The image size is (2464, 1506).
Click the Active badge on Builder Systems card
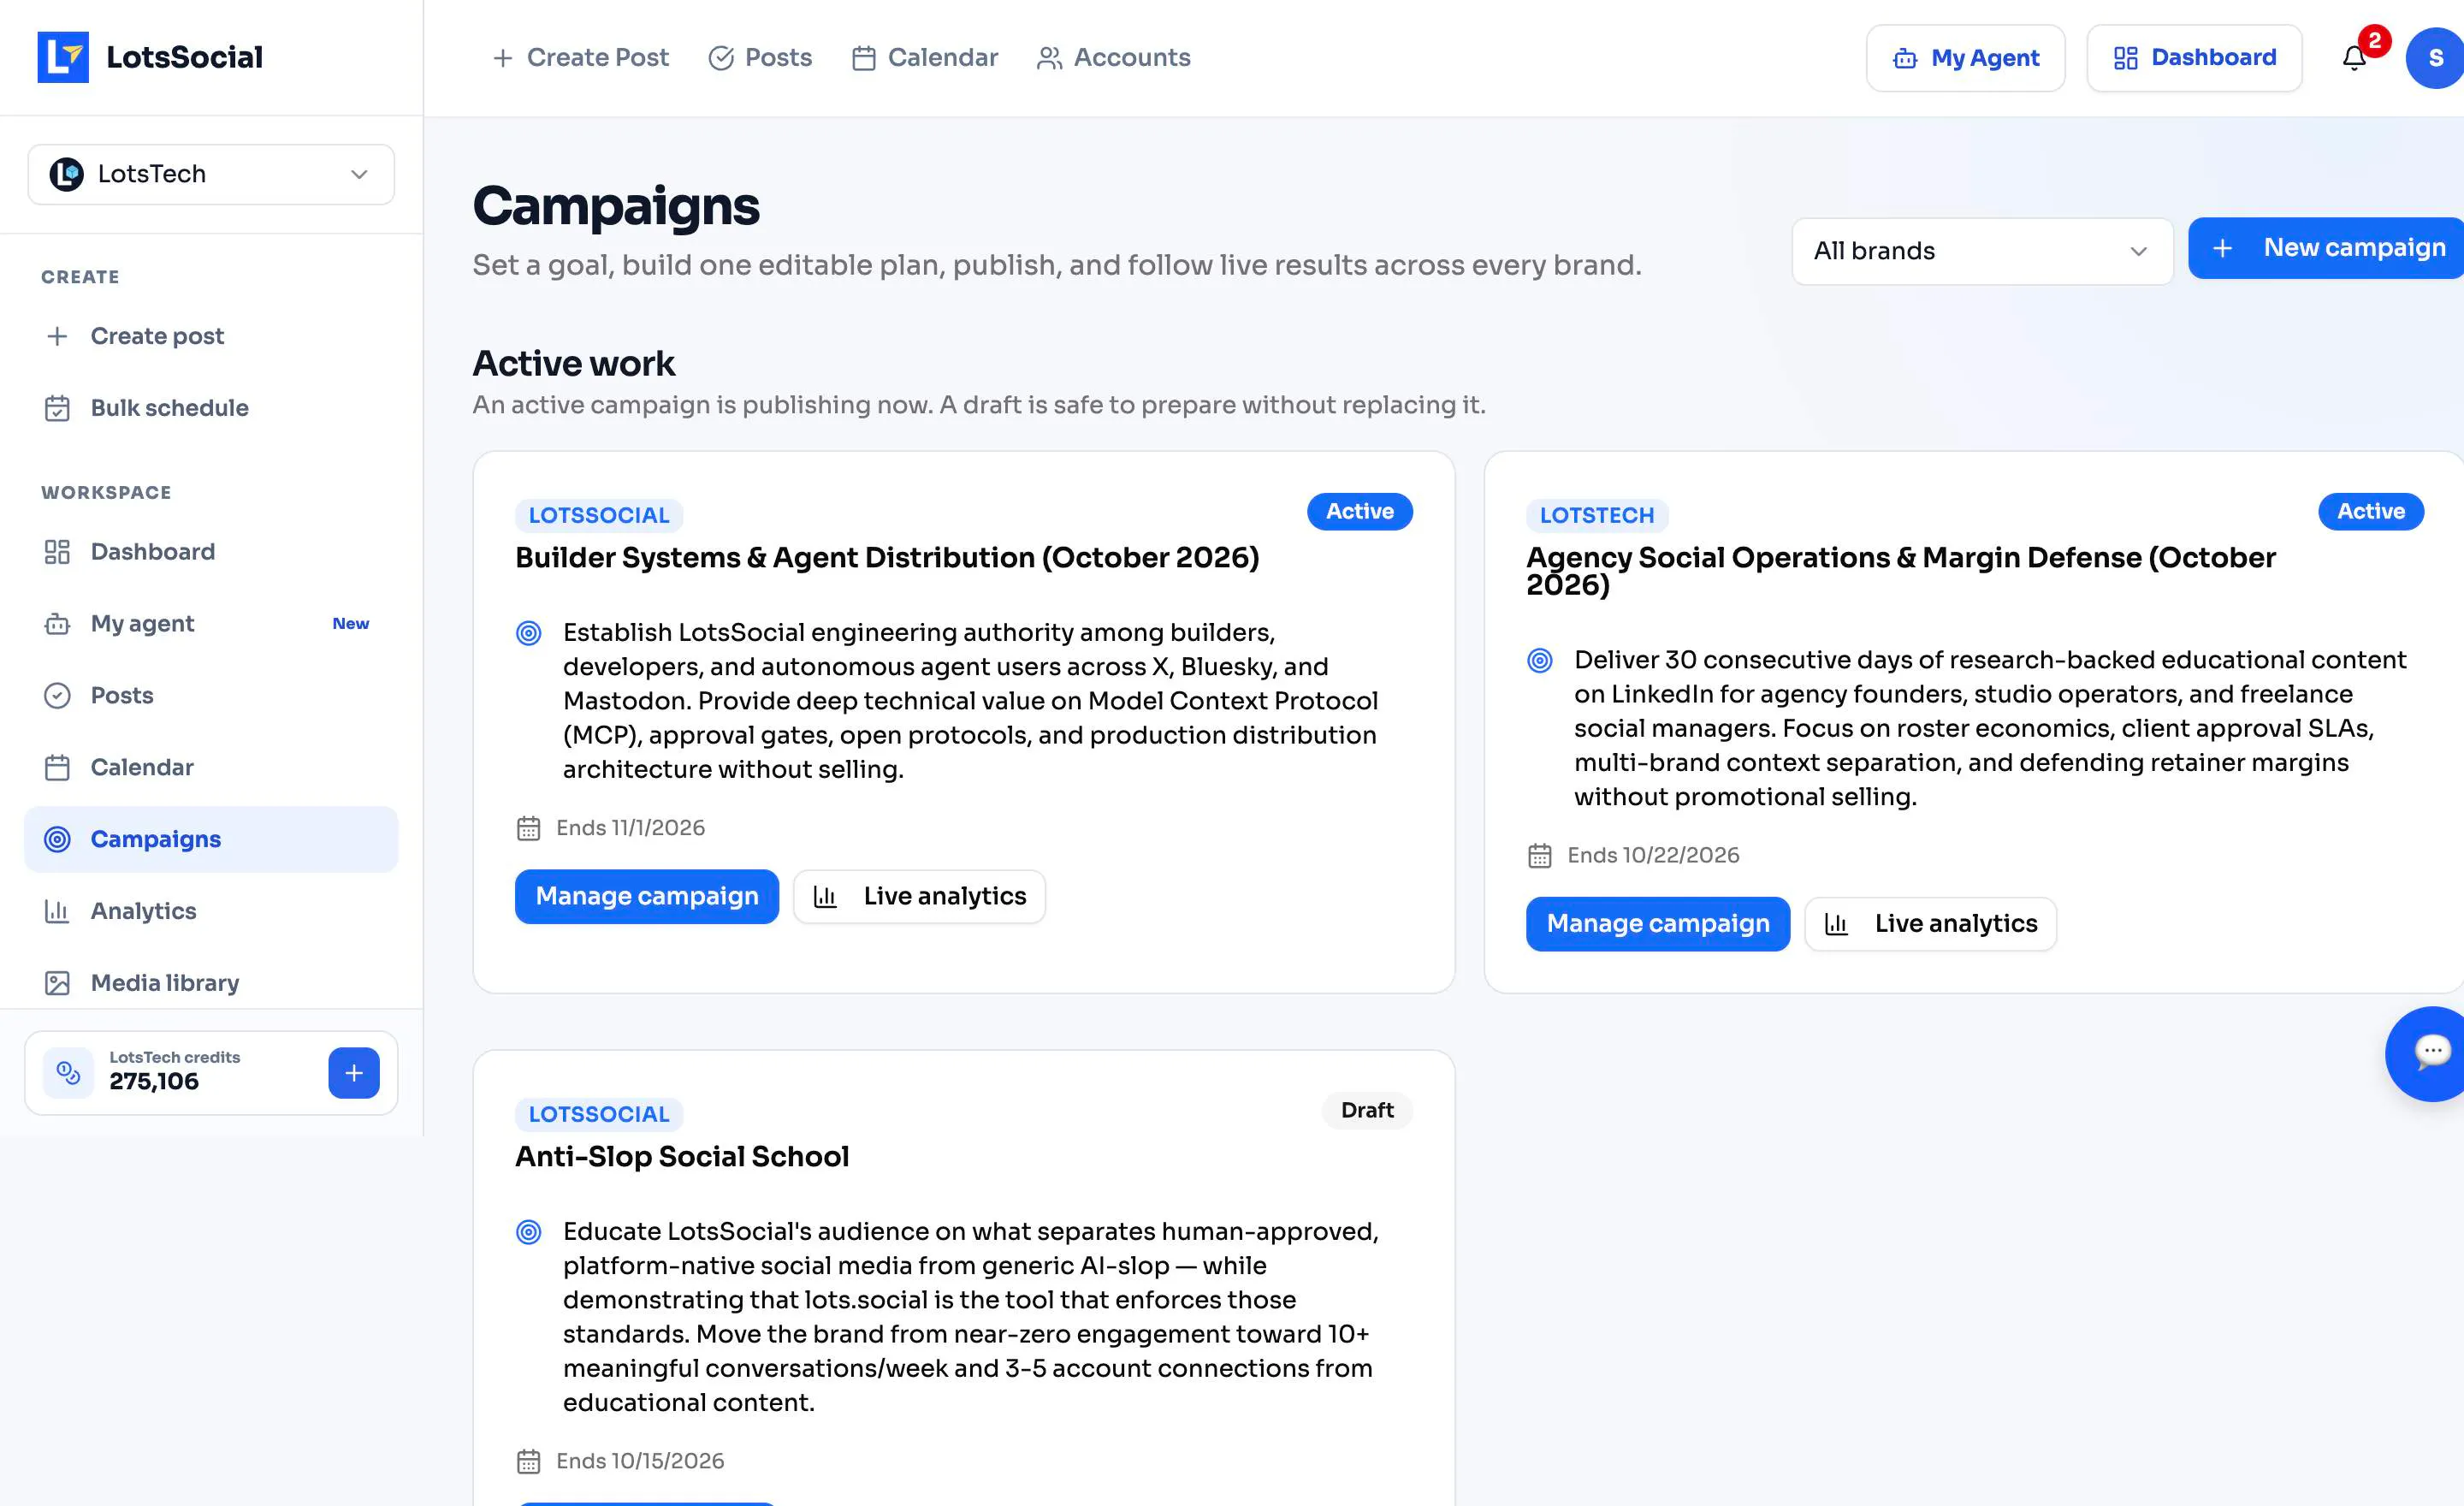(x=1360, y=512)
